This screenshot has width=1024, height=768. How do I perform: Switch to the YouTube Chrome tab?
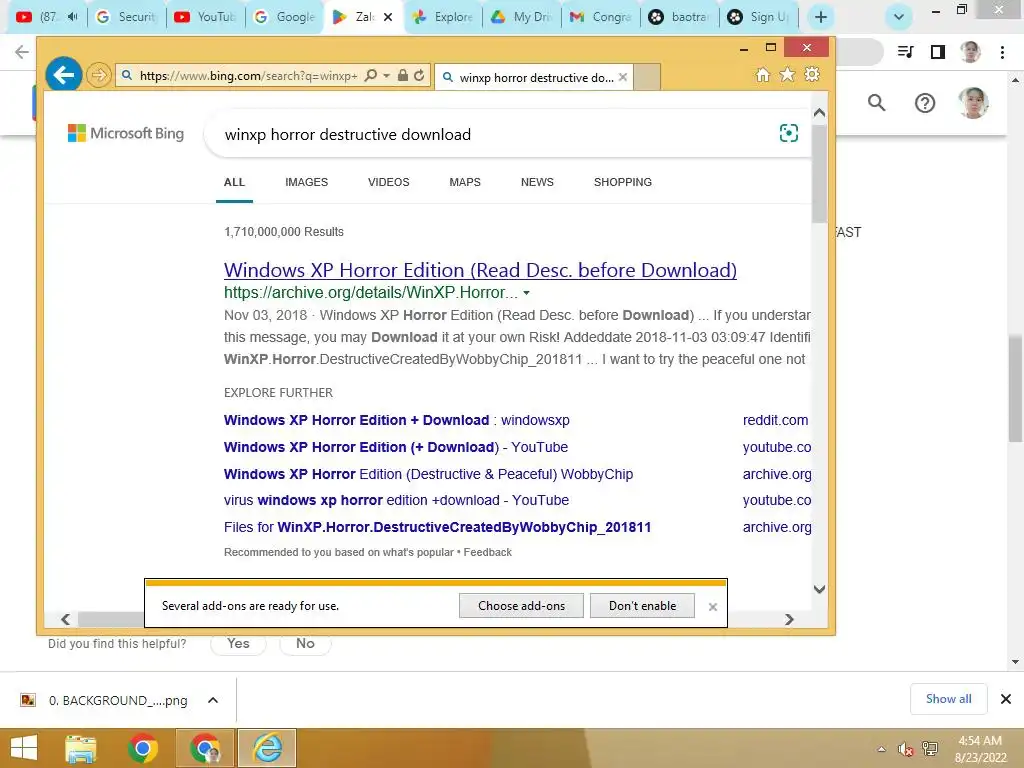[206, 17]
